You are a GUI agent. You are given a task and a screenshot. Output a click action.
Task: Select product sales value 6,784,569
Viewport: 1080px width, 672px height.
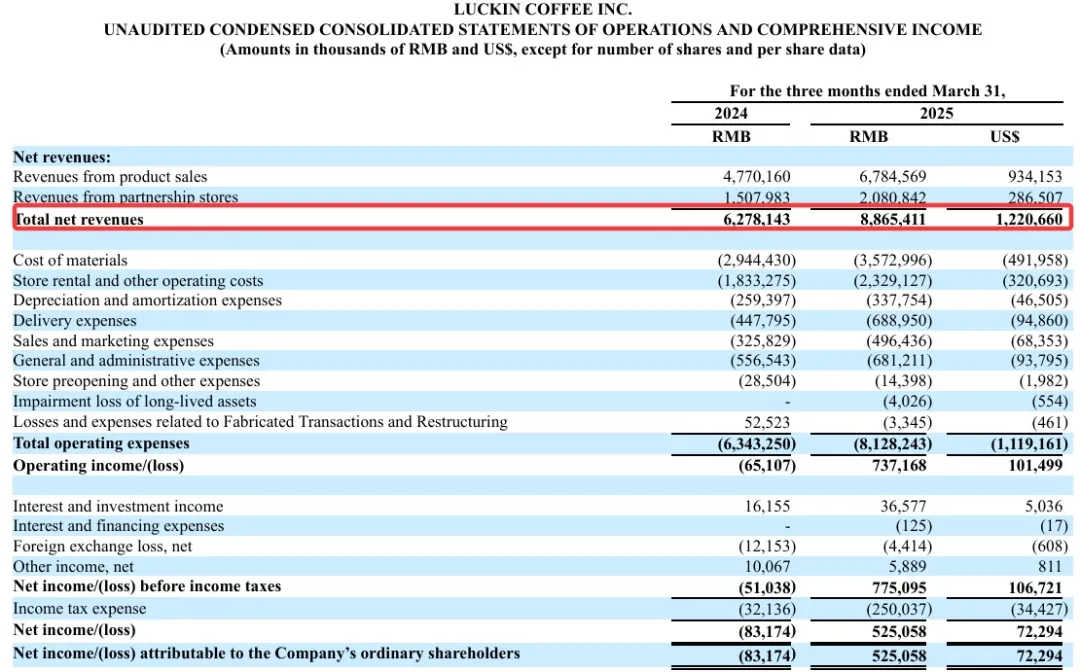click(893, 177)
